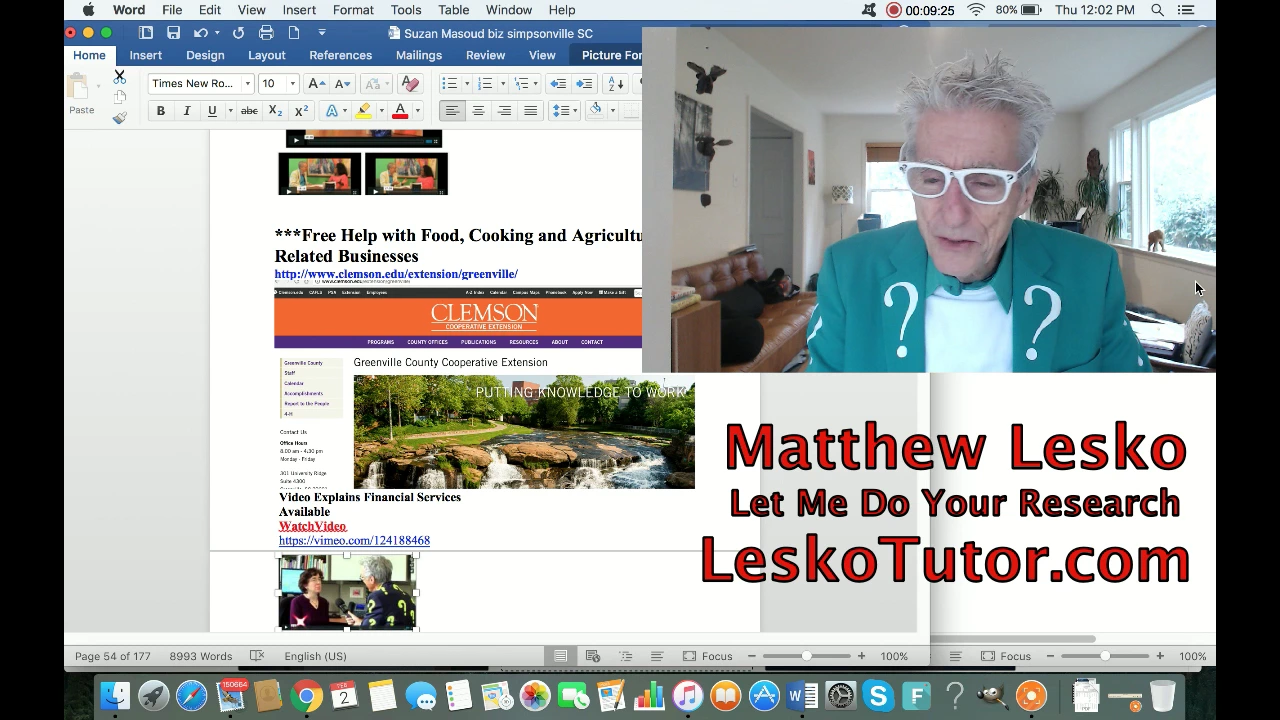Viewport: 1280px width, 720px height.
Task: Set paragraph alignment to left
Action: (452, 111)
